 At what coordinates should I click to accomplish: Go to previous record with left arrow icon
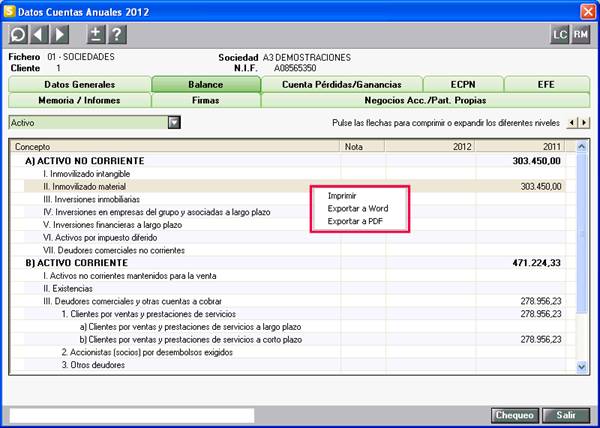click(x=39, y=35)
